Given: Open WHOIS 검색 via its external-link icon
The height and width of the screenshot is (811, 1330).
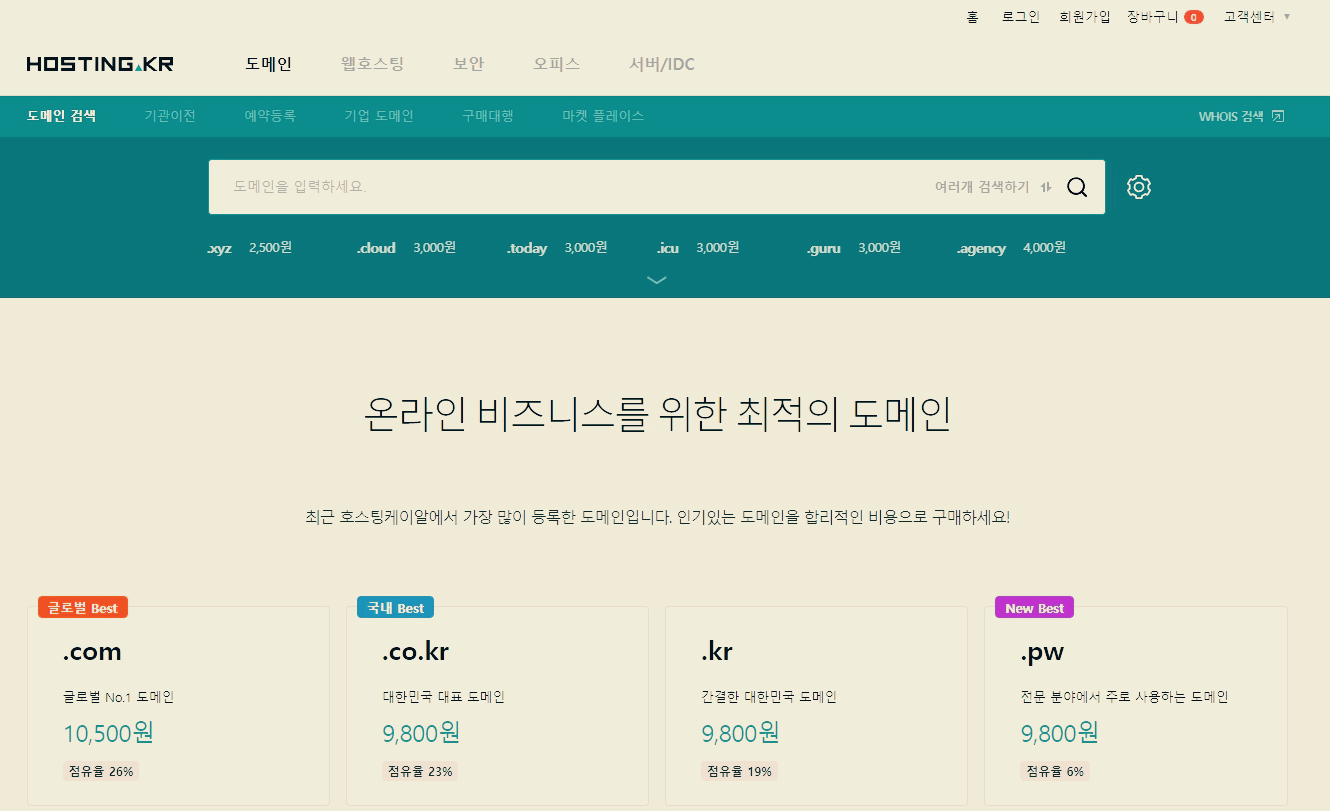Looking at the screenshot, I should click(1277, 115).
